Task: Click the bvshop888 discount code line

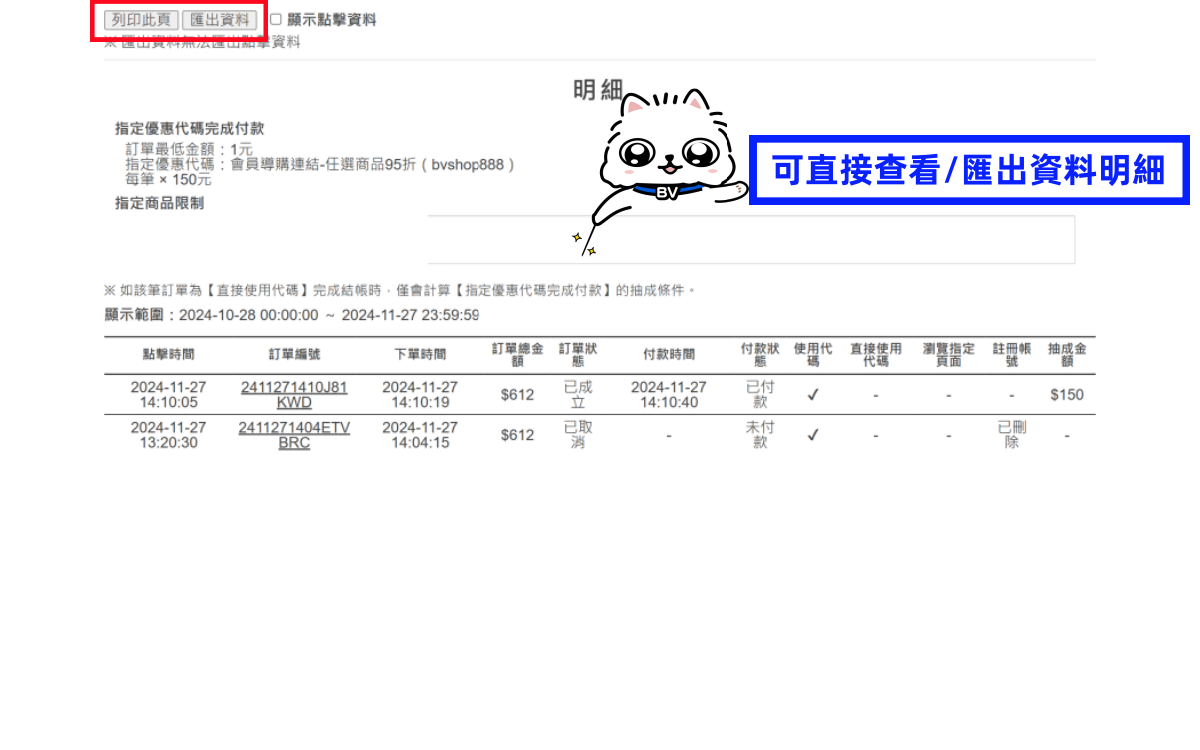Action: click(x=320, y=165)
